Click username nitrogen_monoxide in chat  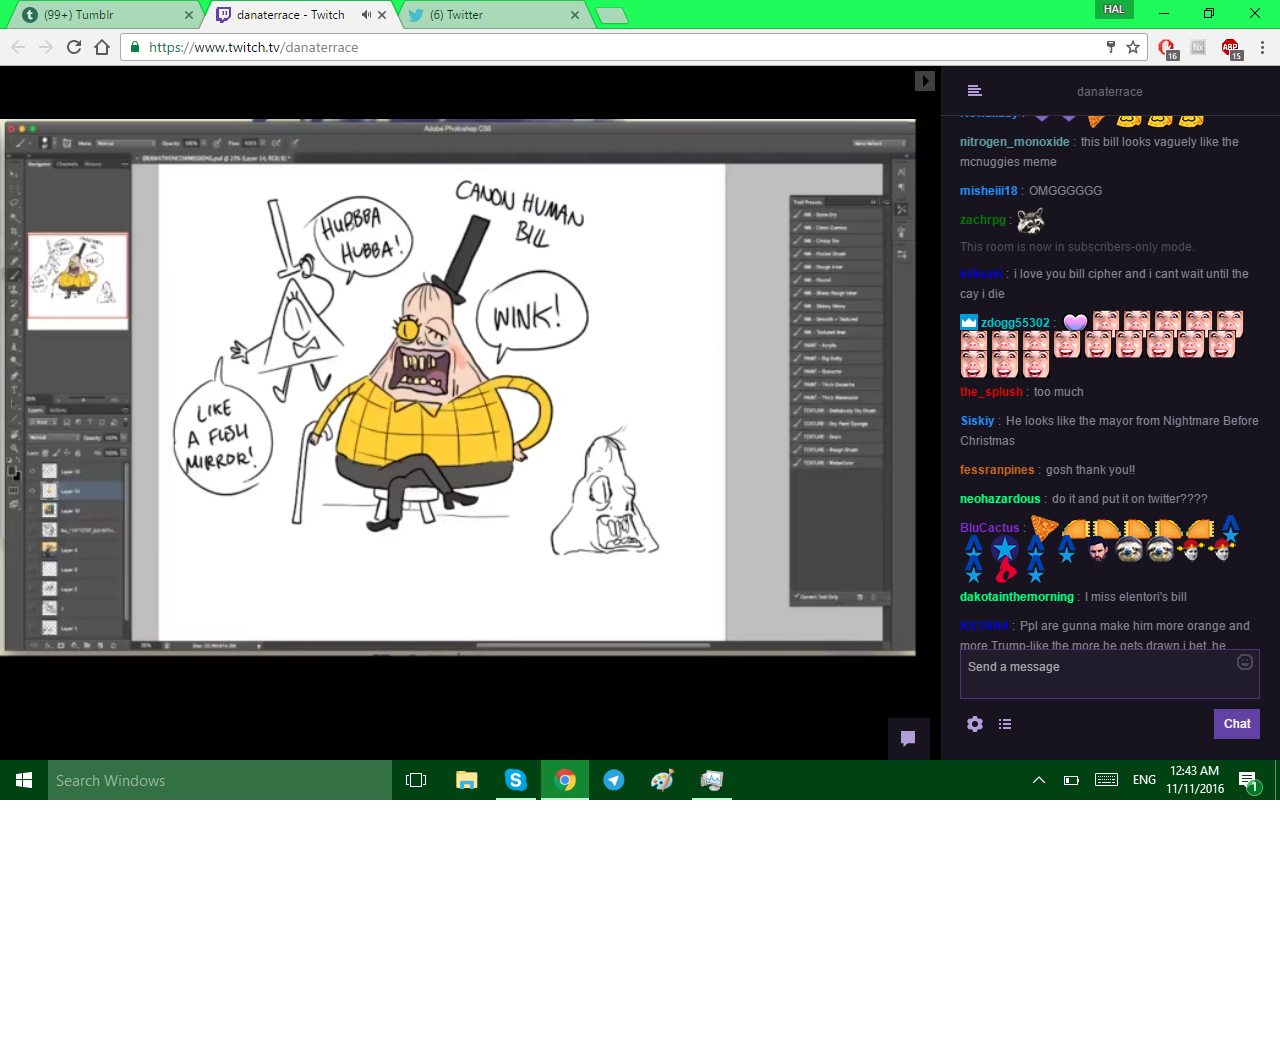pyautogui.click(x=1014, y=142)
